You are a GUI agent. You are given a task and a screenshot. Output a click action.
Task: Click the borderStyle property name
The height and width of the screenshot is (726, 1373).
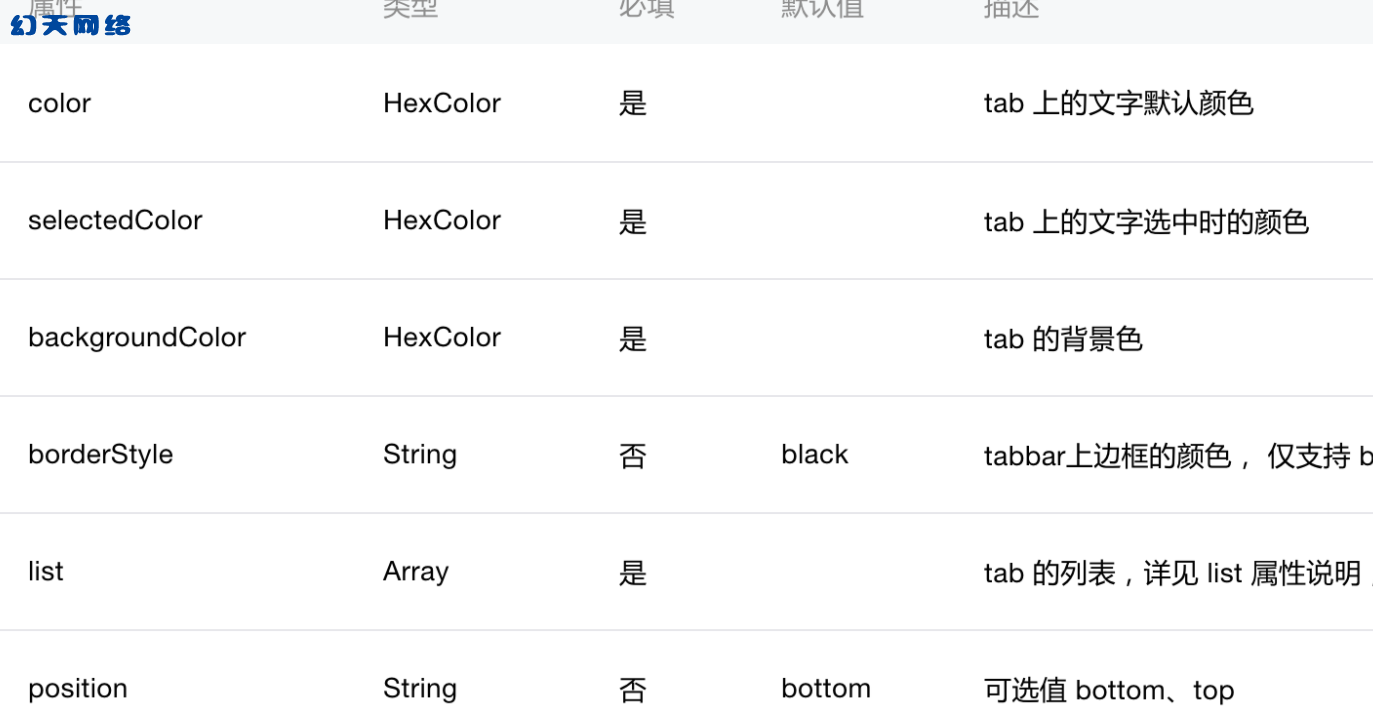pos(100,455)
